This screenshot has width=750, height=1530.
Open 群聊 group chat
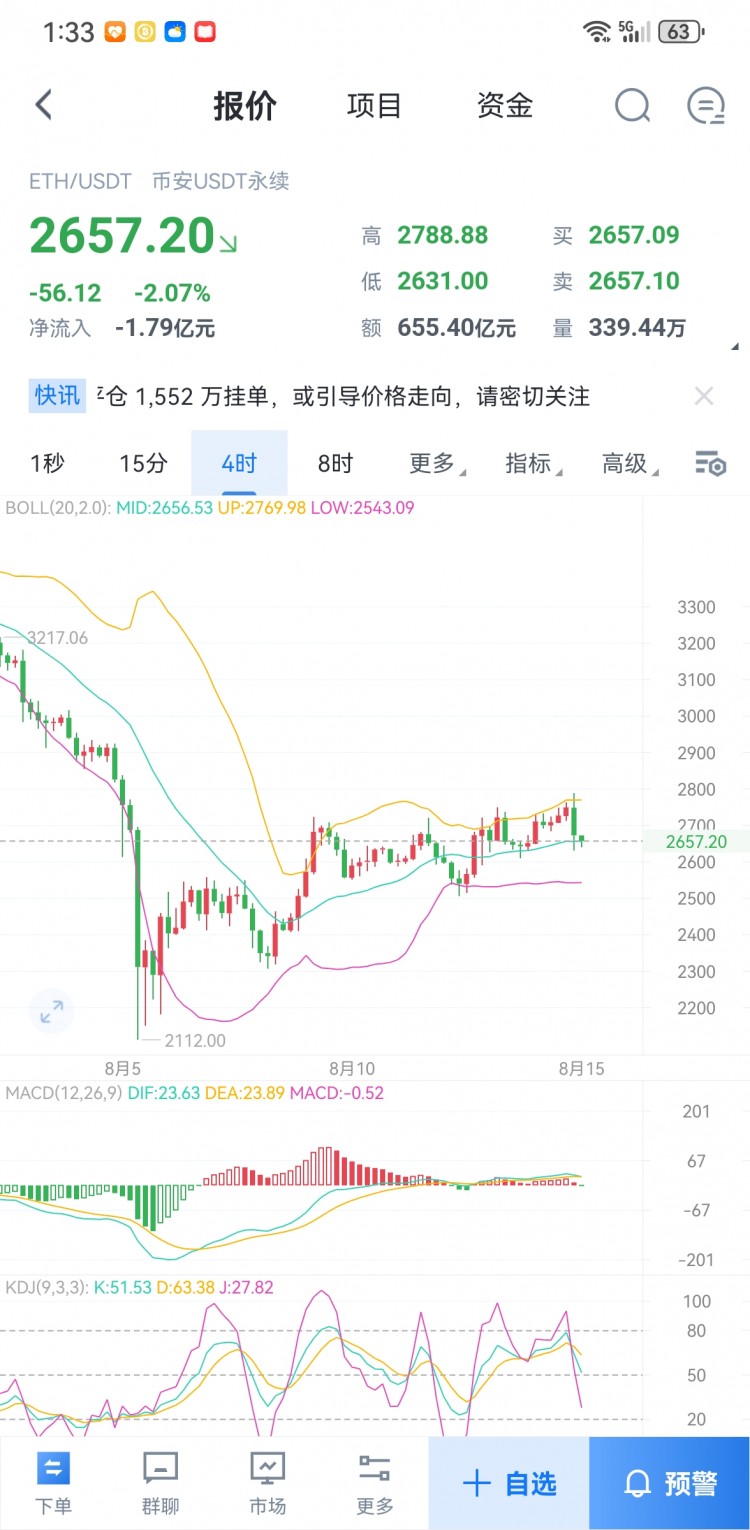[160, 1480]
